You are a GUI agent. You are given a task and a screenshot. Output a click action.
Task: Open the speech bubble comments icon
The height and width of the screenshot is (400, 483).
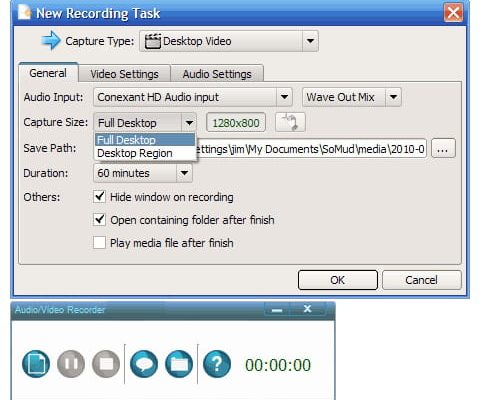click(x=144, y=364)
